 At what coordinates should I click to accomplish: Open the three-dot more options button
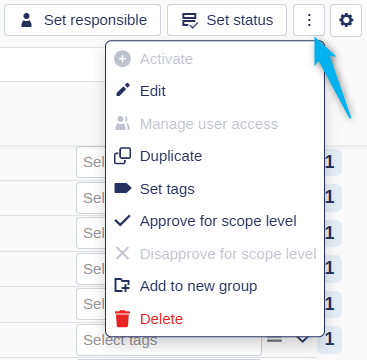point(309,20)
